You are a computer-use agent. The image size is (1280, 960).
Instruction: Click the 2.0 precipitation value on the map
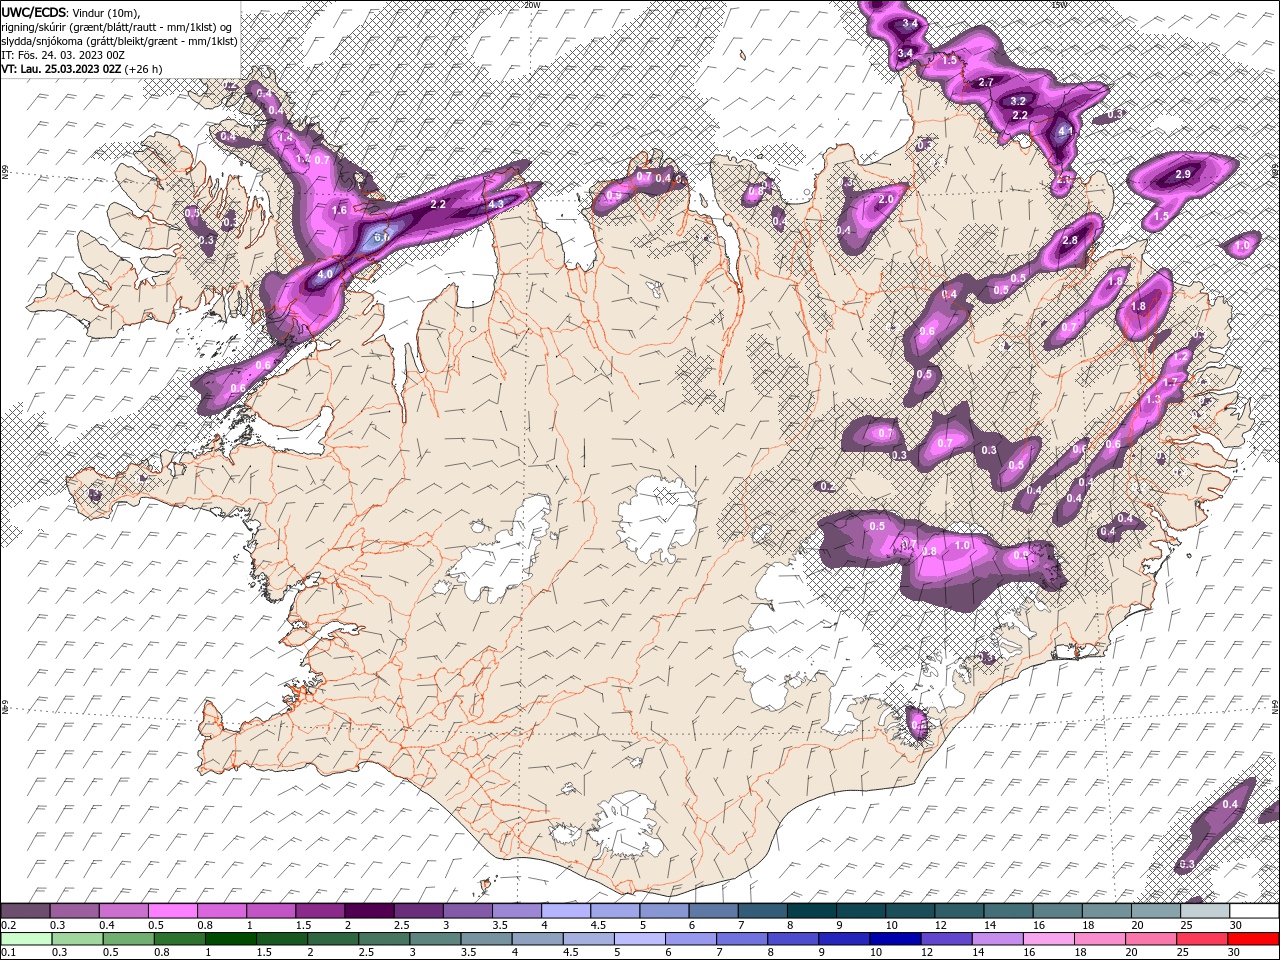pyautogui.click(x=885, y=200)
